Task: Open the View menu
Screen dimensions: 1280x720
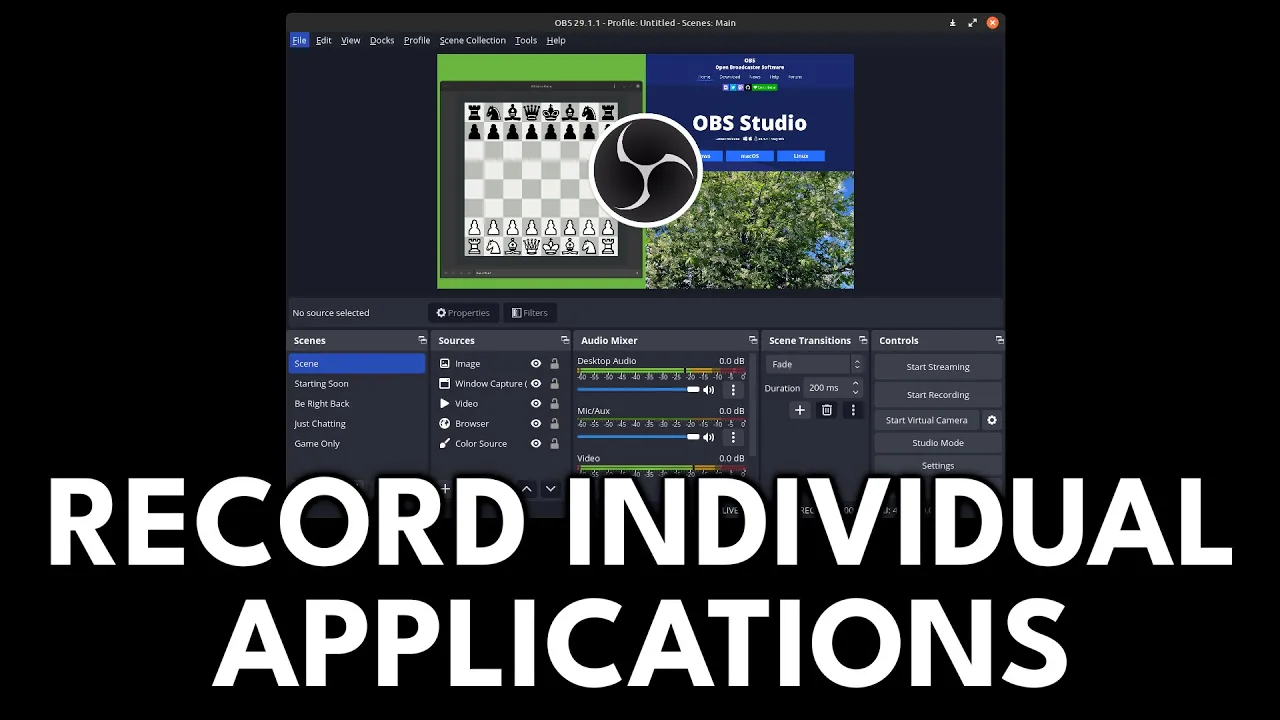Action: pos(351,41)
